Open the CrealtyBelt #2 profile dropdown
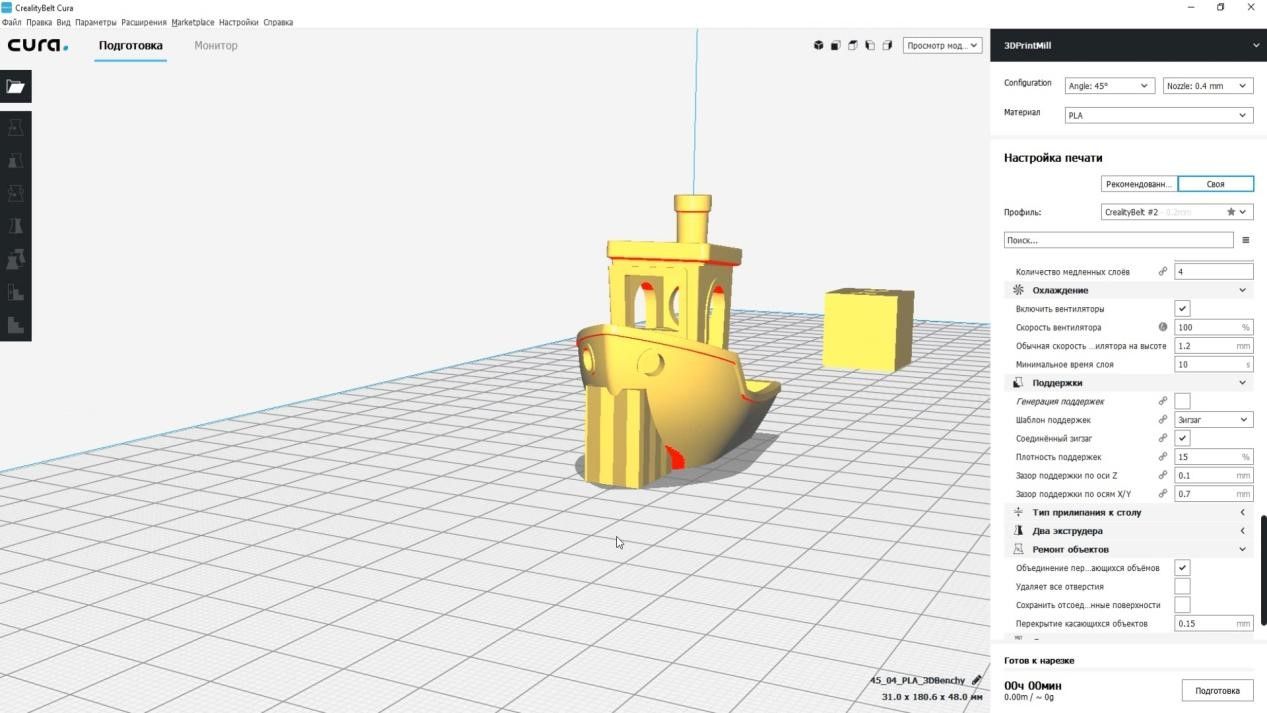 coord(1177,212)
